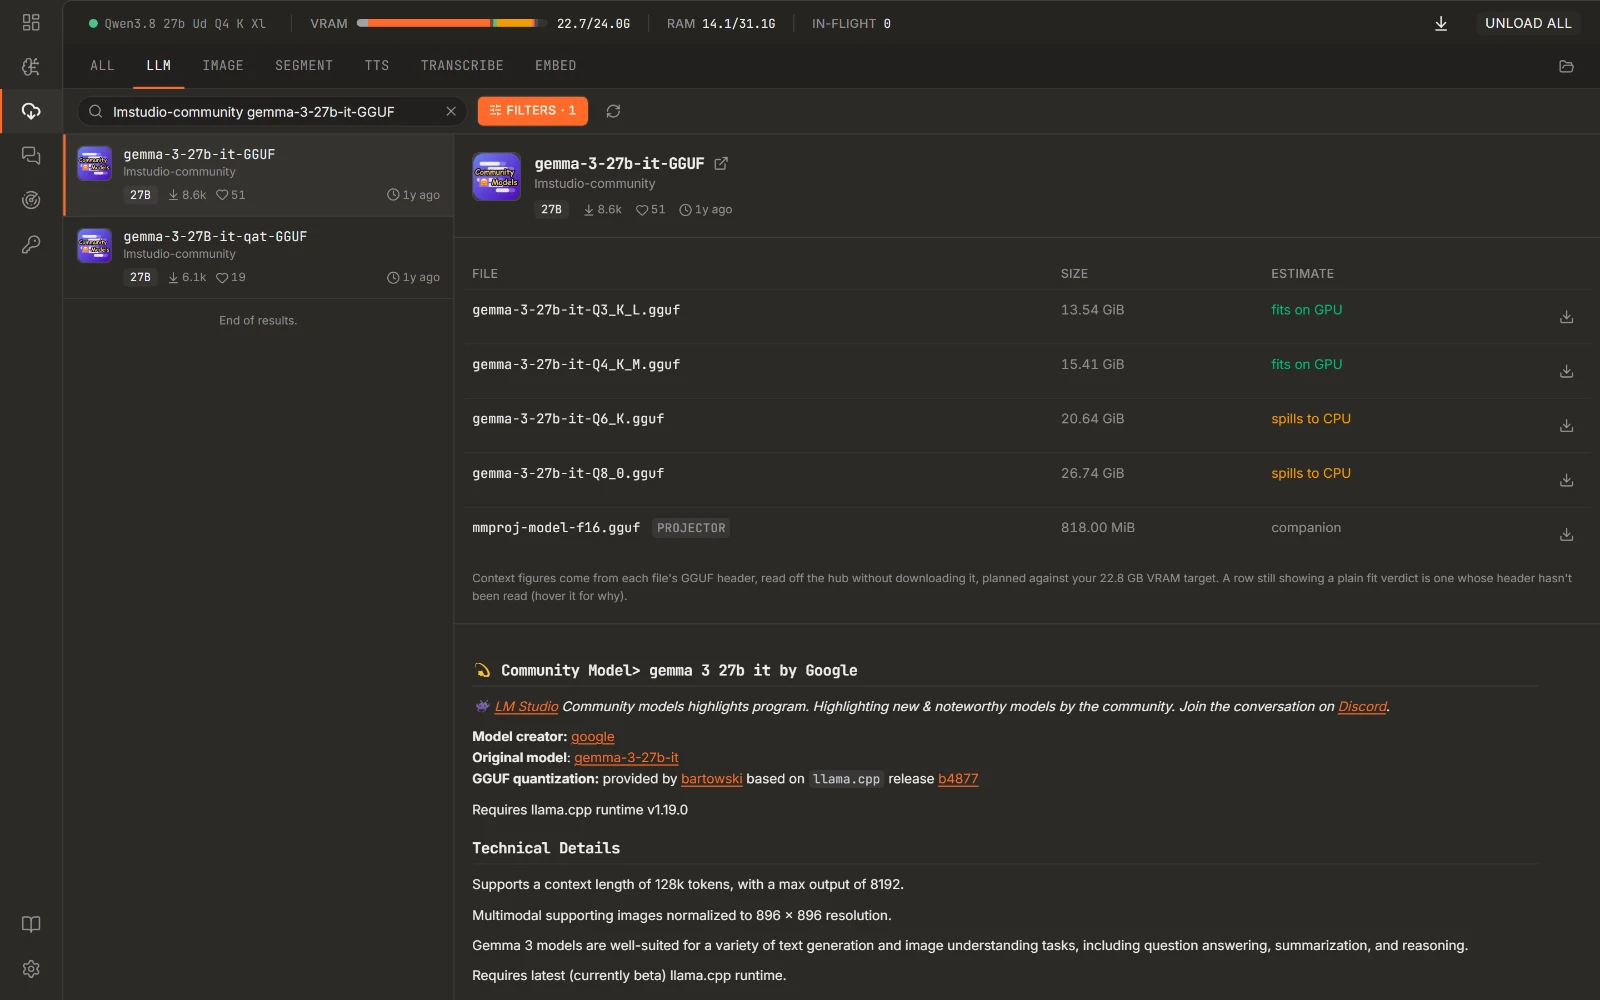Screen dimensions: 1600x1000
Task: Click the 22.7/24.0G VRAM value
Action: tap(593, 23)
